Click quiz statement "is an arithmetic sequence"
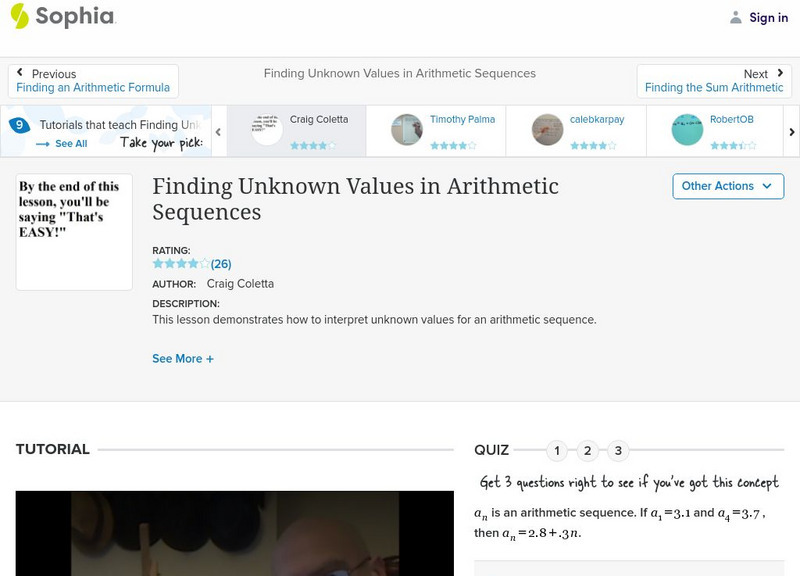This screenshot has width=800, height=576. tap(563, 513)
